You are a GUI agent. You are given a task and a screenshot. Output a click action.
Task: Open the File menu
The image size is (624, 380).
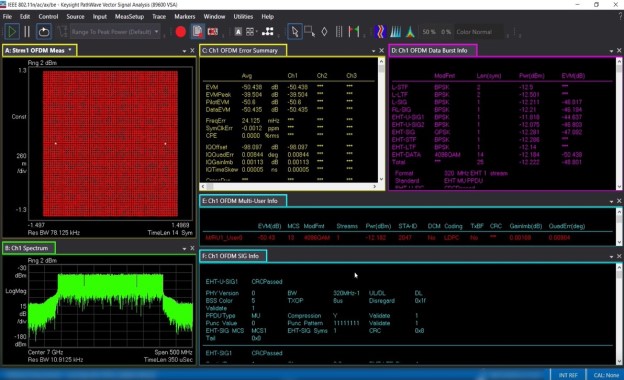click(x=7, y=17)
